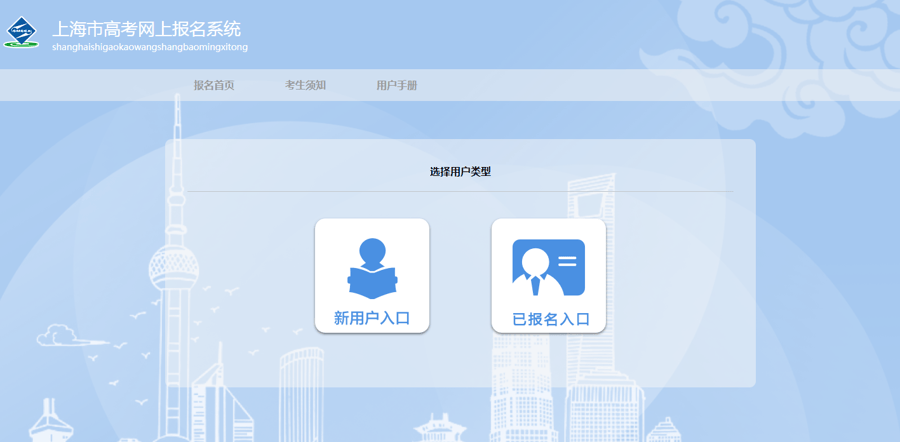The height and width of the screenshot is (442, 900).
Task: Select the reading person icon for new users
Action: click(x=373, y=269)
